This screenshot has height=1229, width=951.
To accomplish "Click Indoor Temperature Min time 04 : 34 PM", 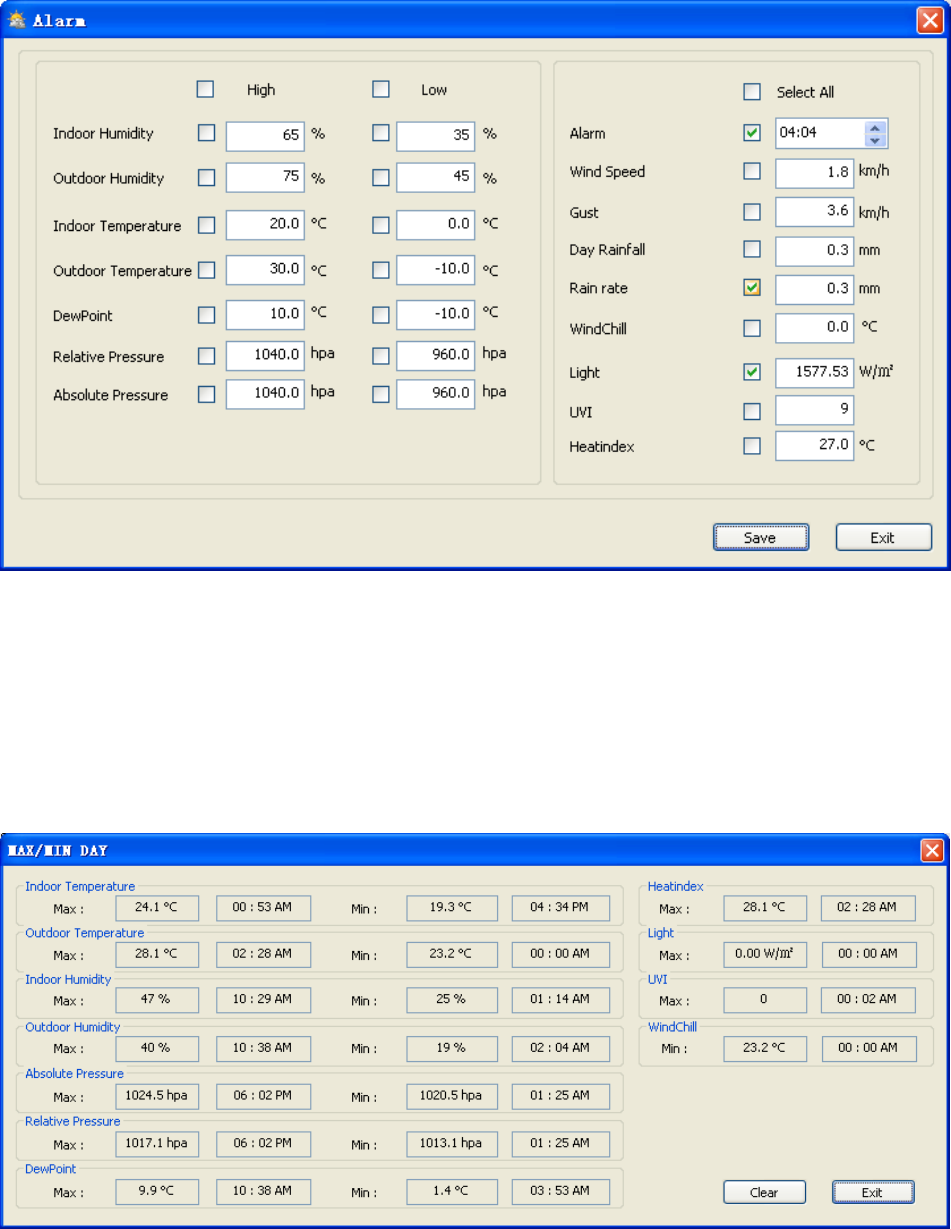I will [x=561, y=908].
